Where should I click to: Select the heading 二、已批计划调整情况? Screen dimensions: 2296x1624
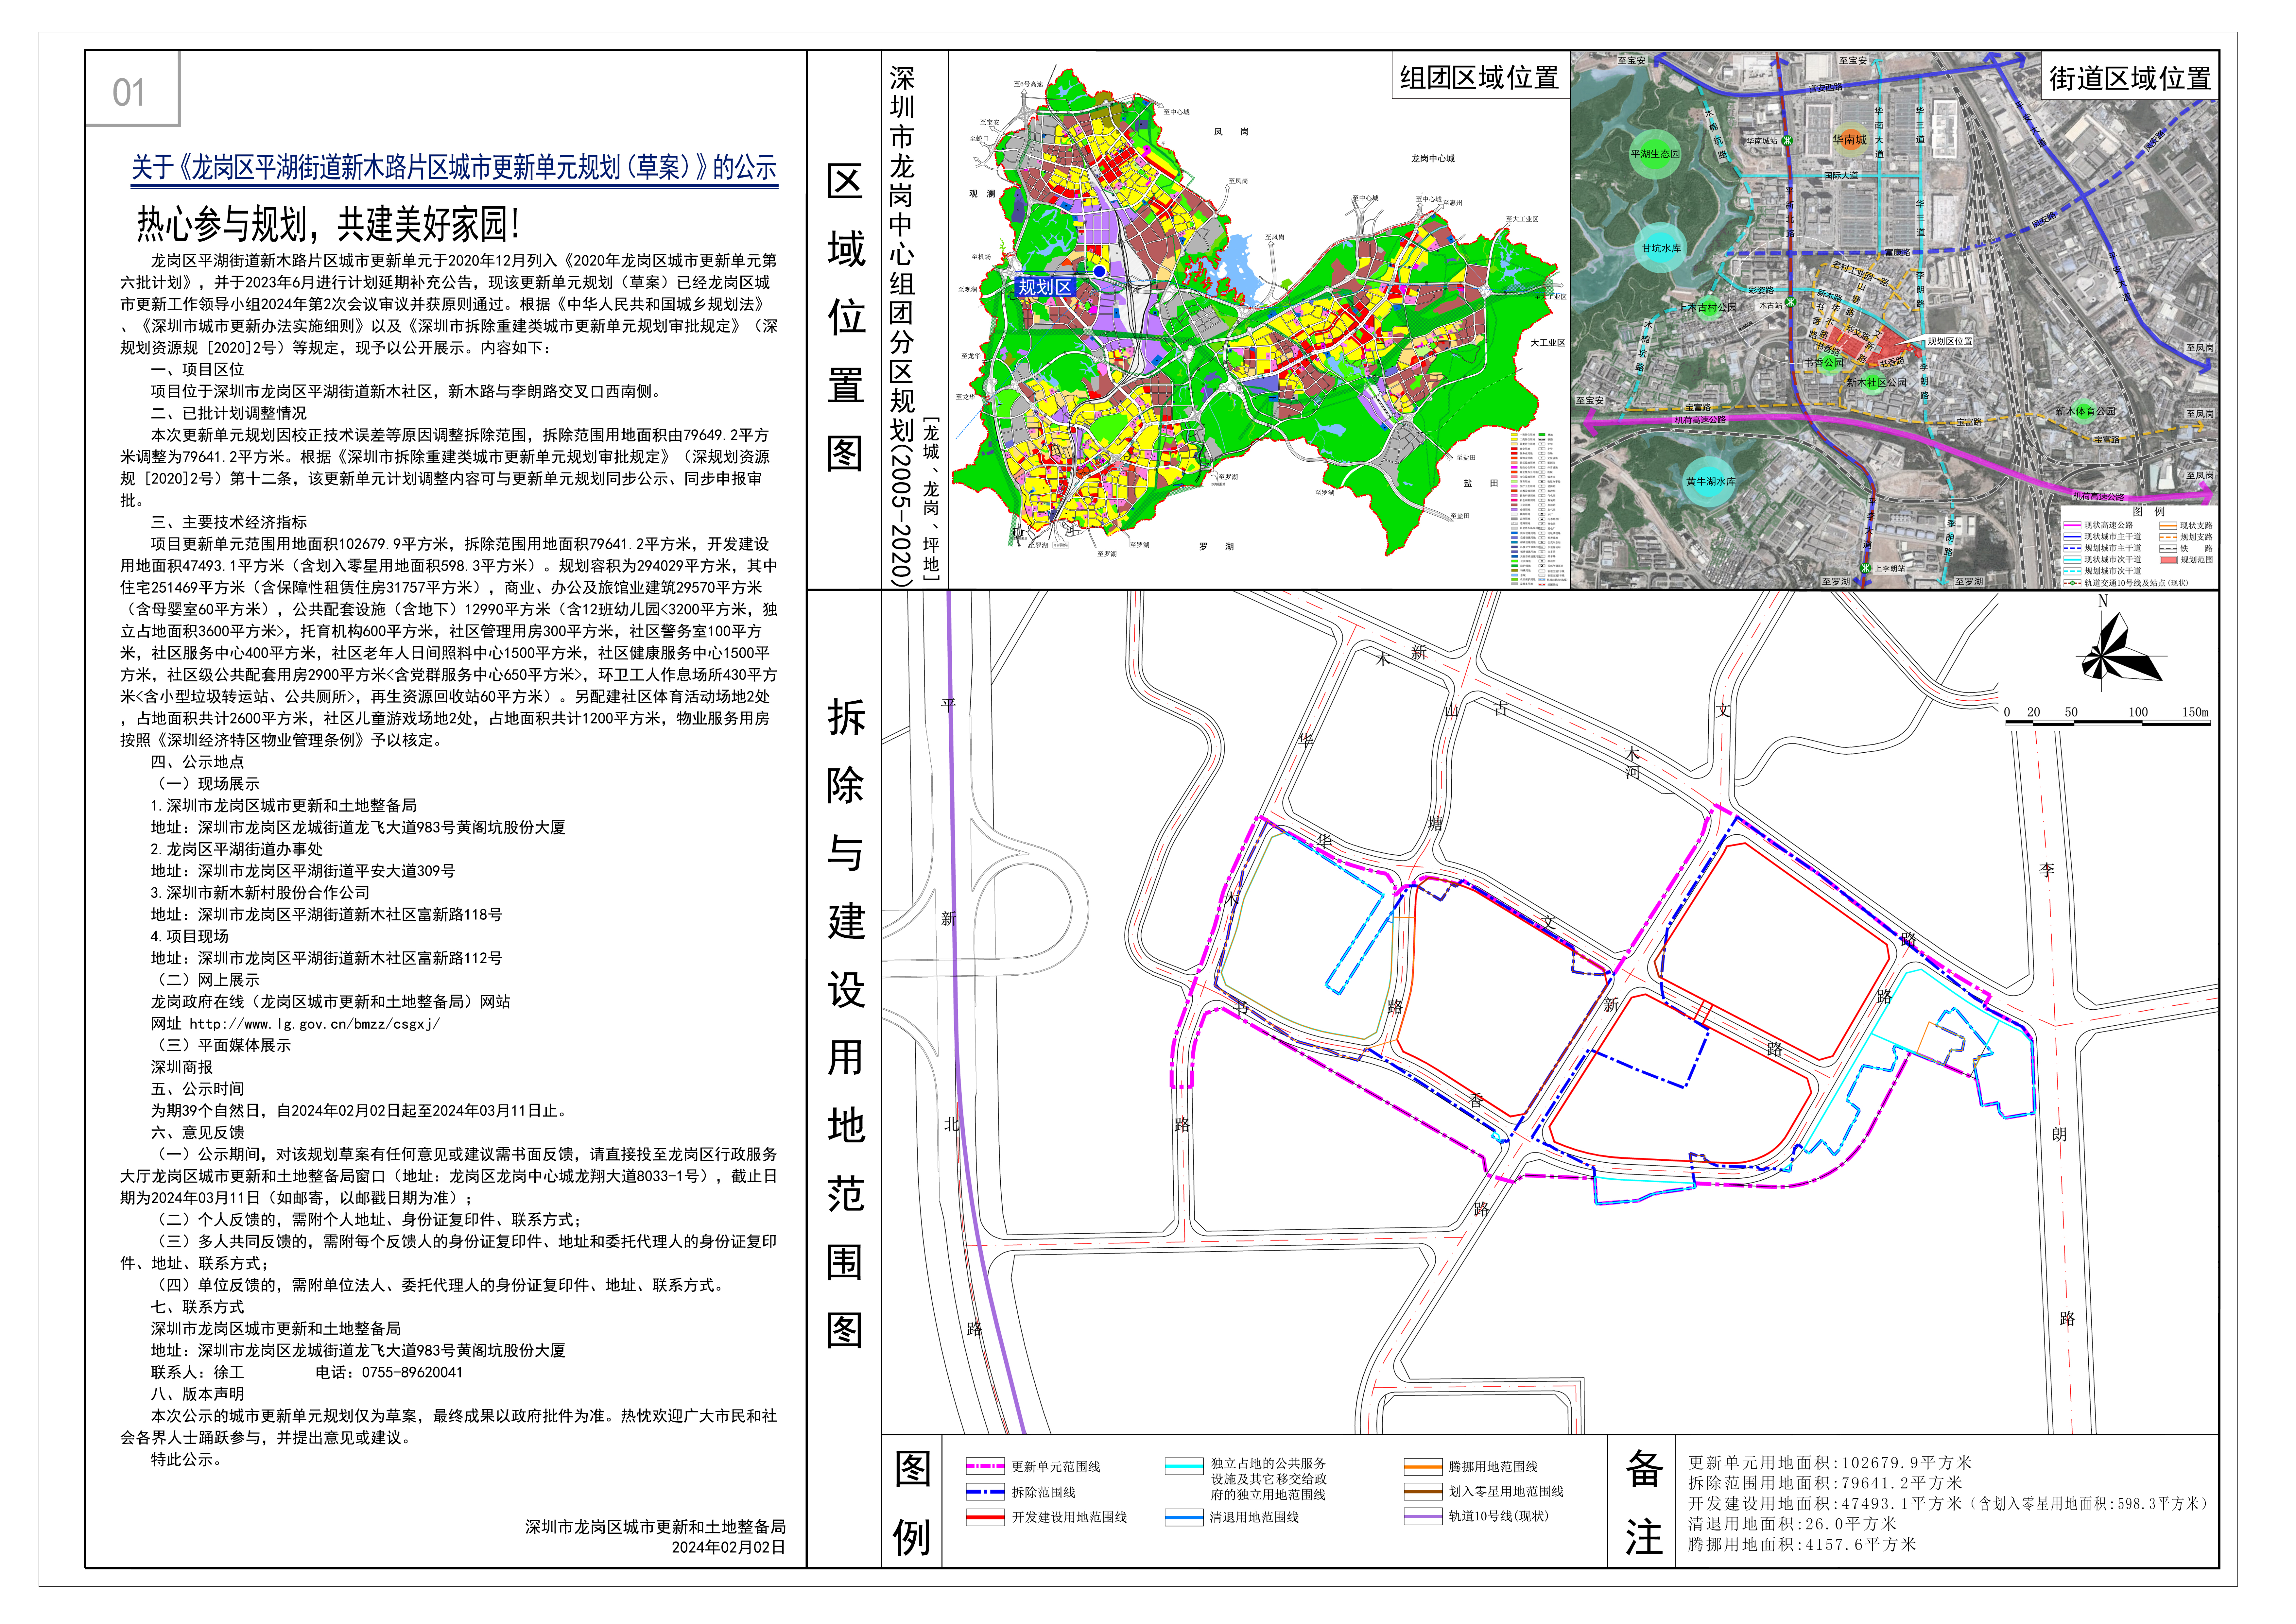click(x=229, y=413)
